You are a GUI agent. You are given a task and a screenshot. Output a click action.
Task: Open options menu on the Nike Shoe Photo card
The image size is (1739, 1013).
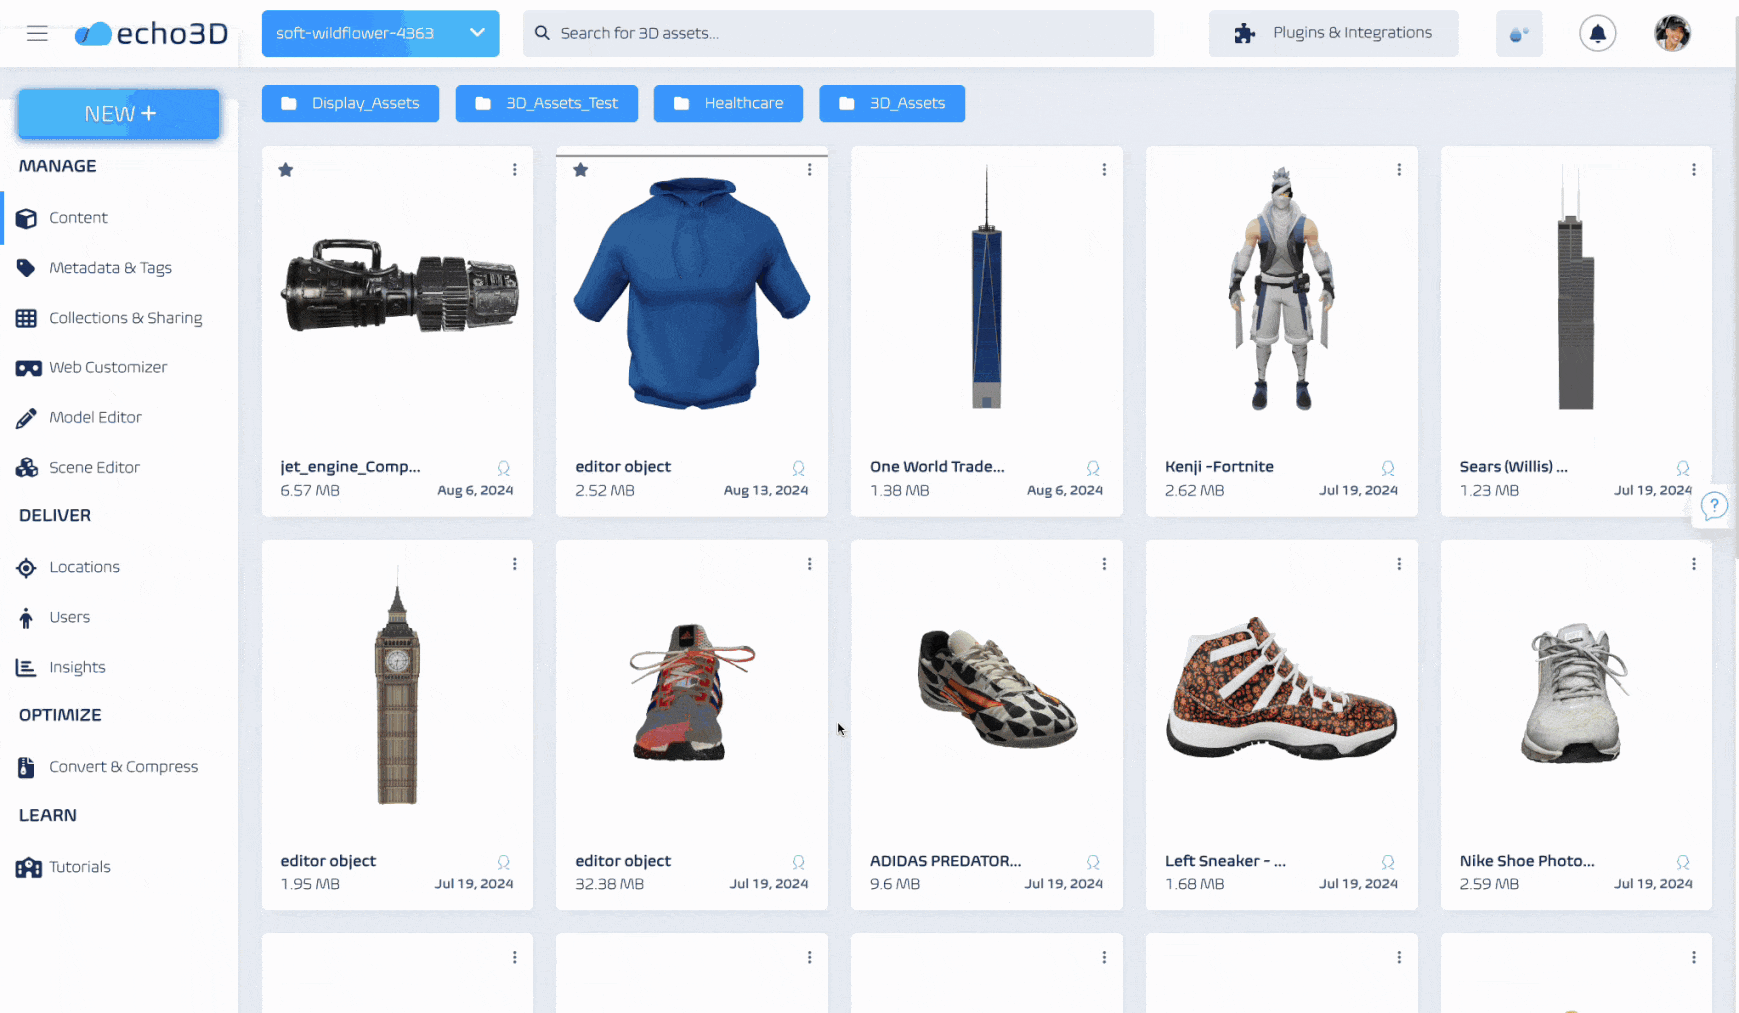click(1694, 563)
